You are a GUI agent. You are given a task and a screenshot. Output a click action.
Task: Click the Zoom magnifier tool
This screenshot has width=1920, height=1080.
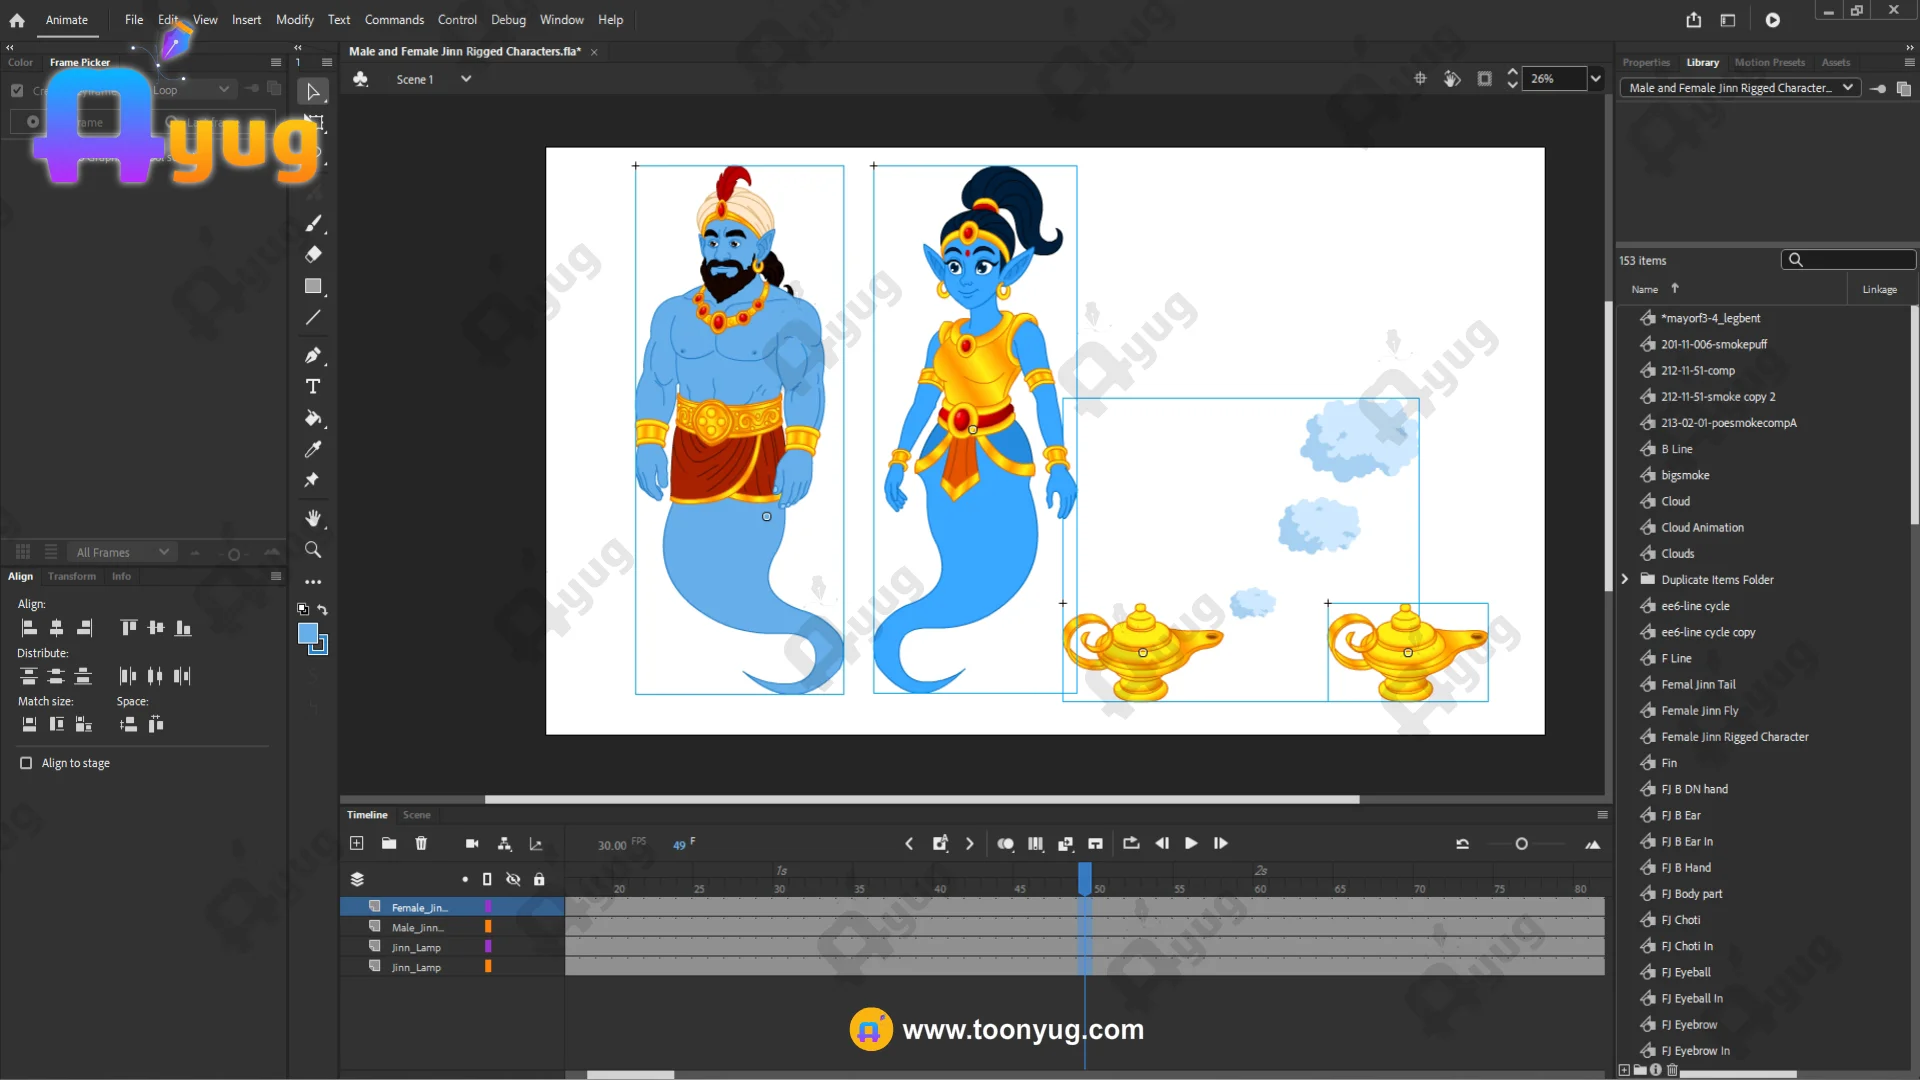[313, 550]
